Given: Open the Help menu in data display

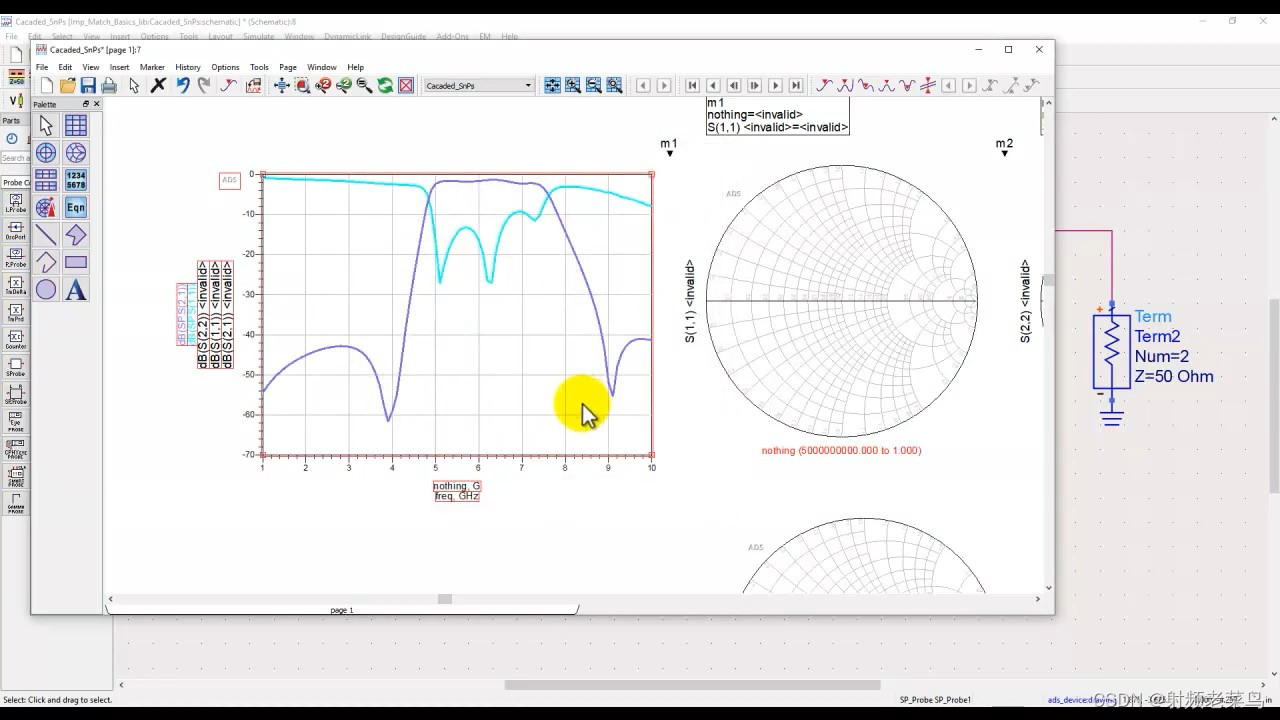Looking at the screenshot, I should (x=355, y=67).
